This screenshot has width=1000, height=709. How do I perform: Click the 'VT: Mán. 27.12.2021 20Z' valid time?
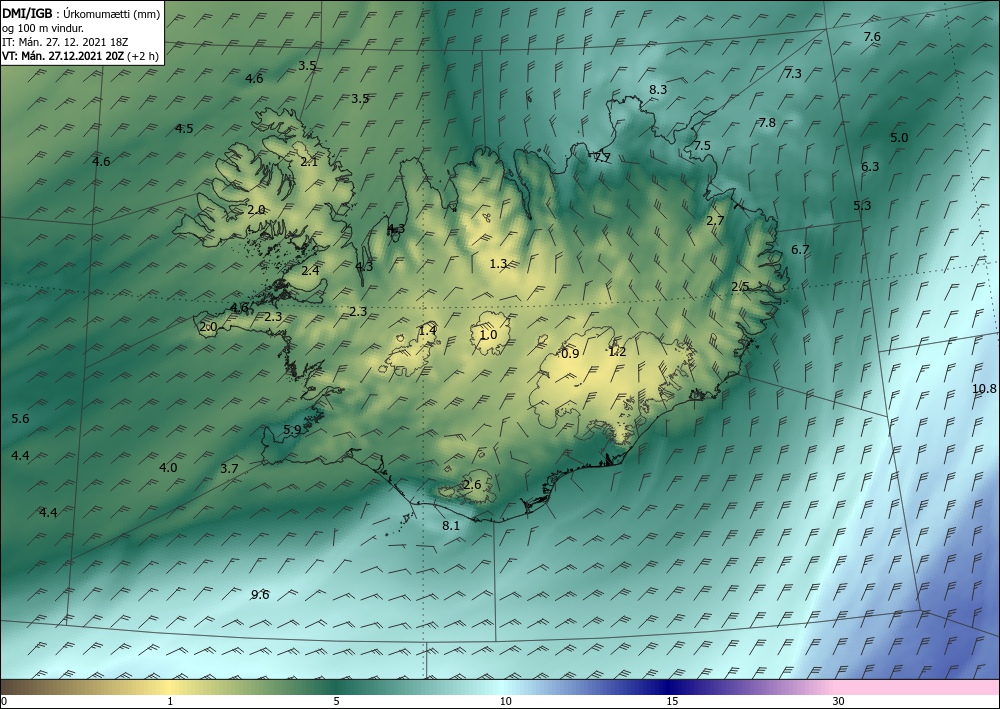point(63,56)
